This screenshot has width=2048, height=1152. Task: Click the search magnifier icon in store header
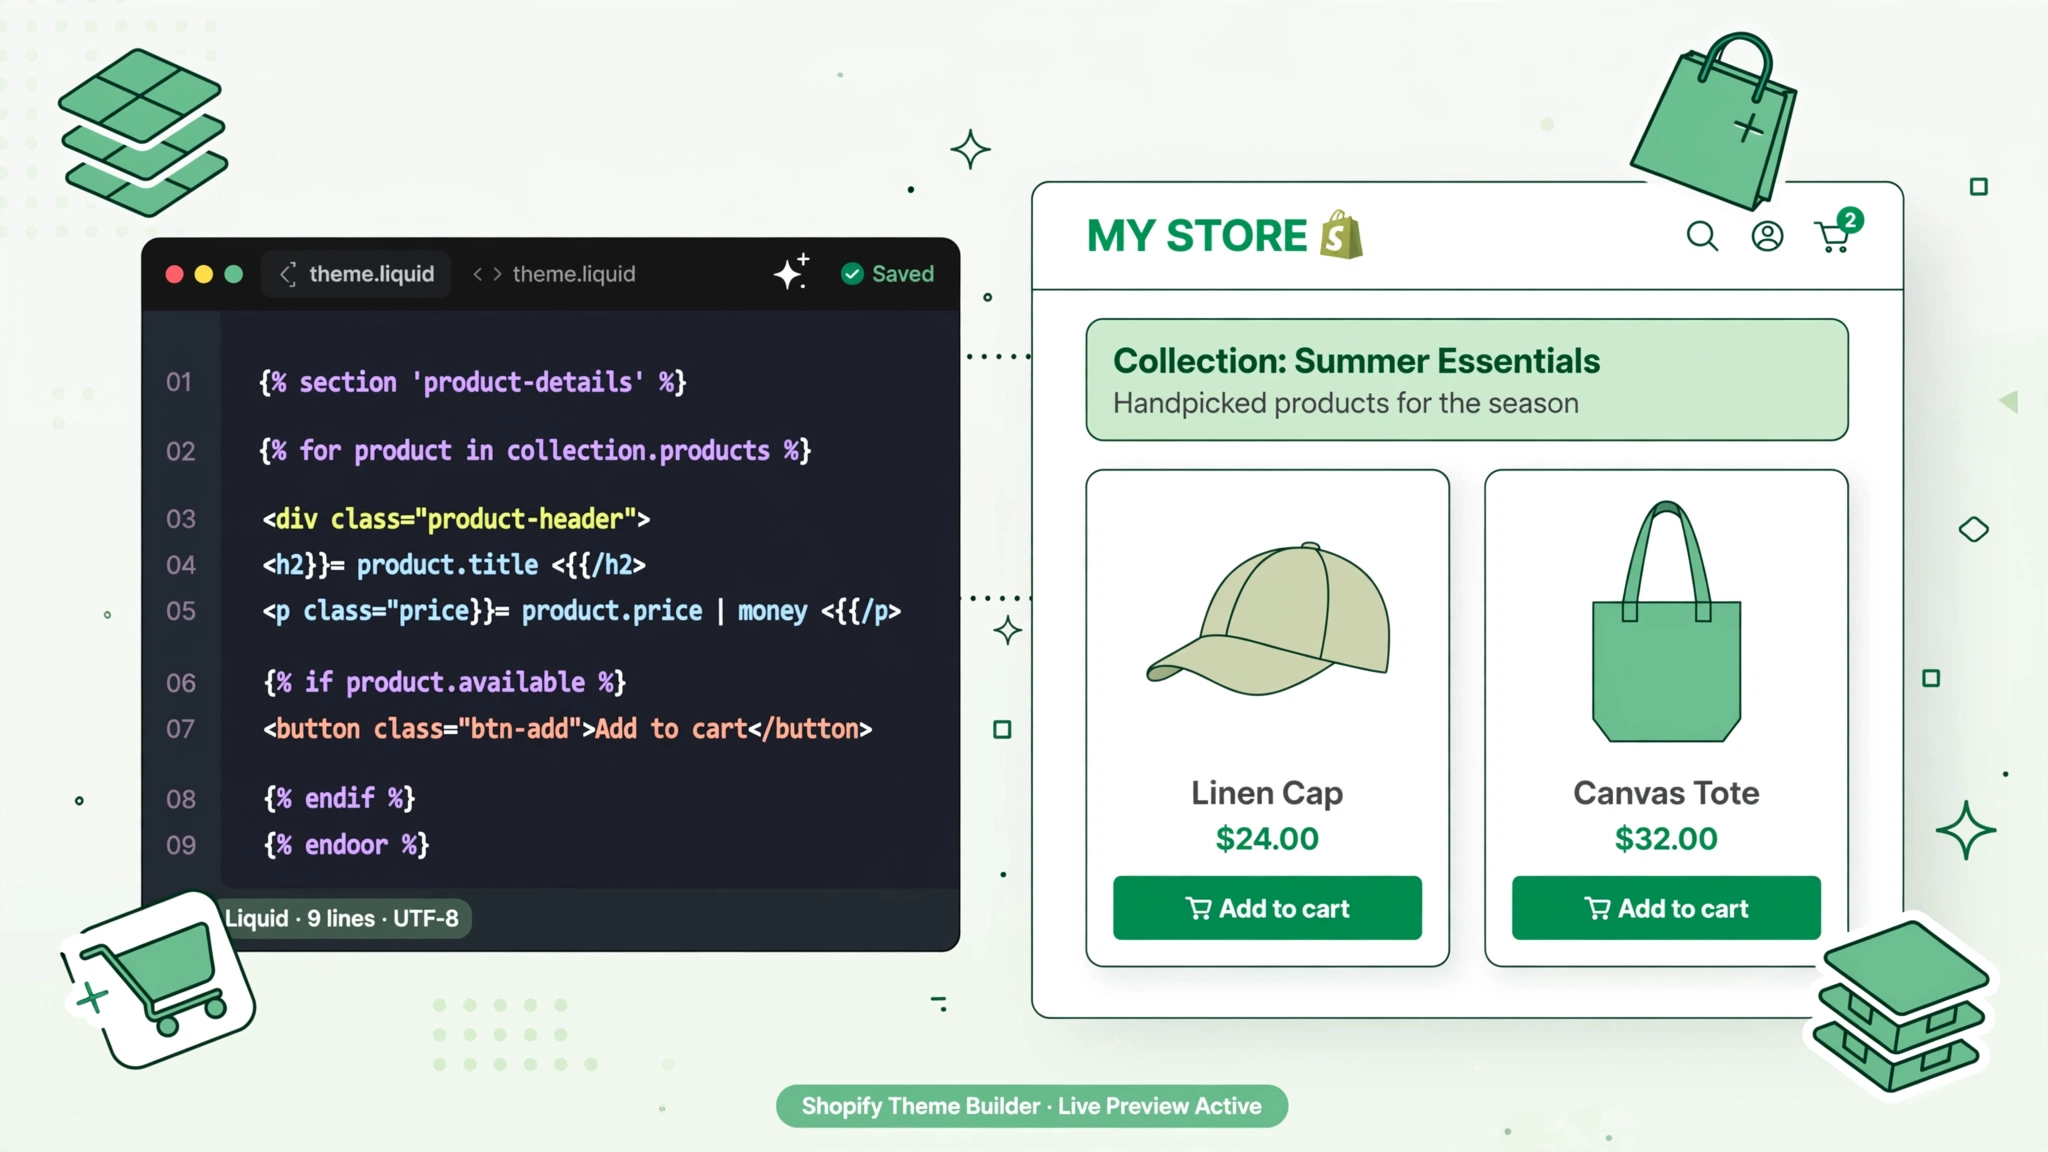1702,236
